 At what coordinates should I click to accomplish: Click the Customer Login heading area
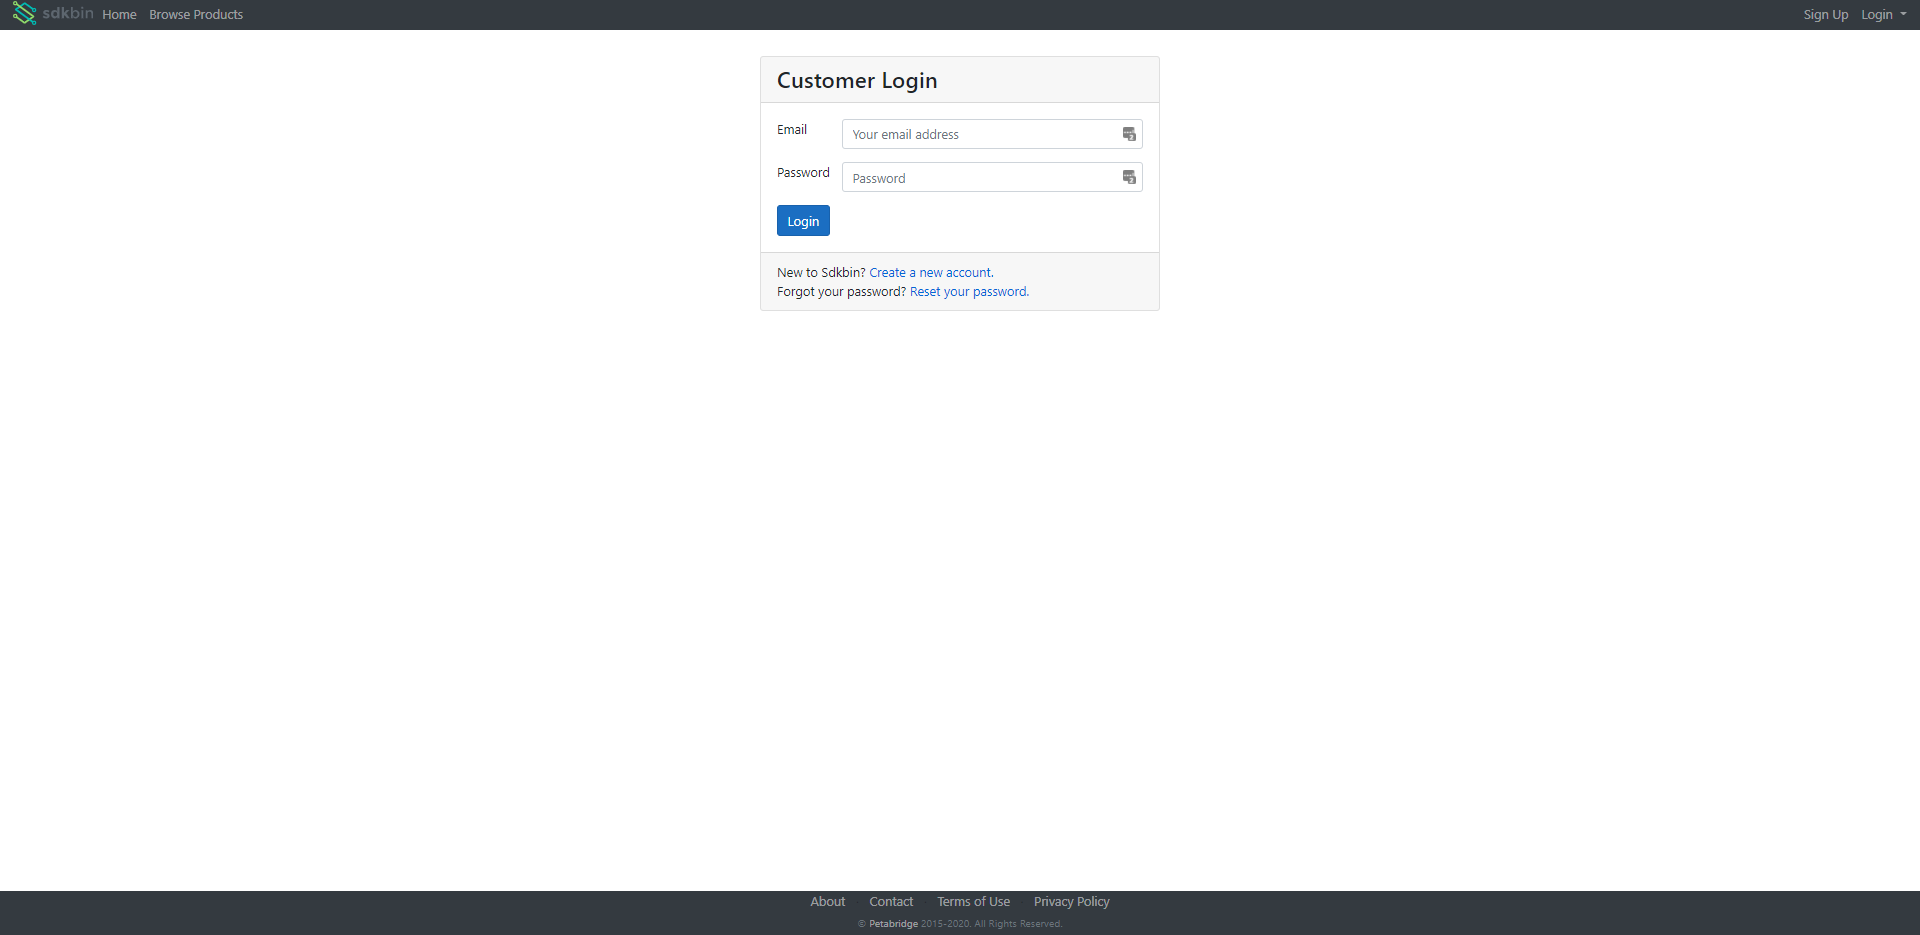856,79
